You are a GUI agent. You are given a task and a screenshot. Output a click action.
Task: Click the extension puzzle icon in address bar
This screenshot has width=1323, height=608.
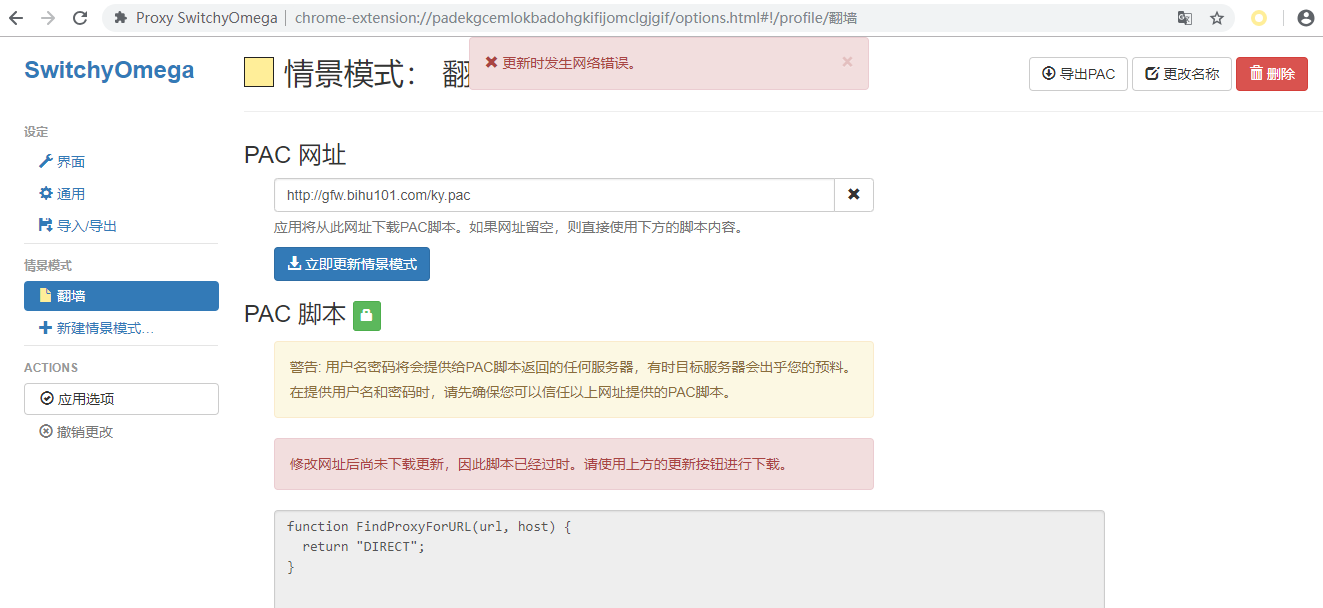(x=120, y=18)
